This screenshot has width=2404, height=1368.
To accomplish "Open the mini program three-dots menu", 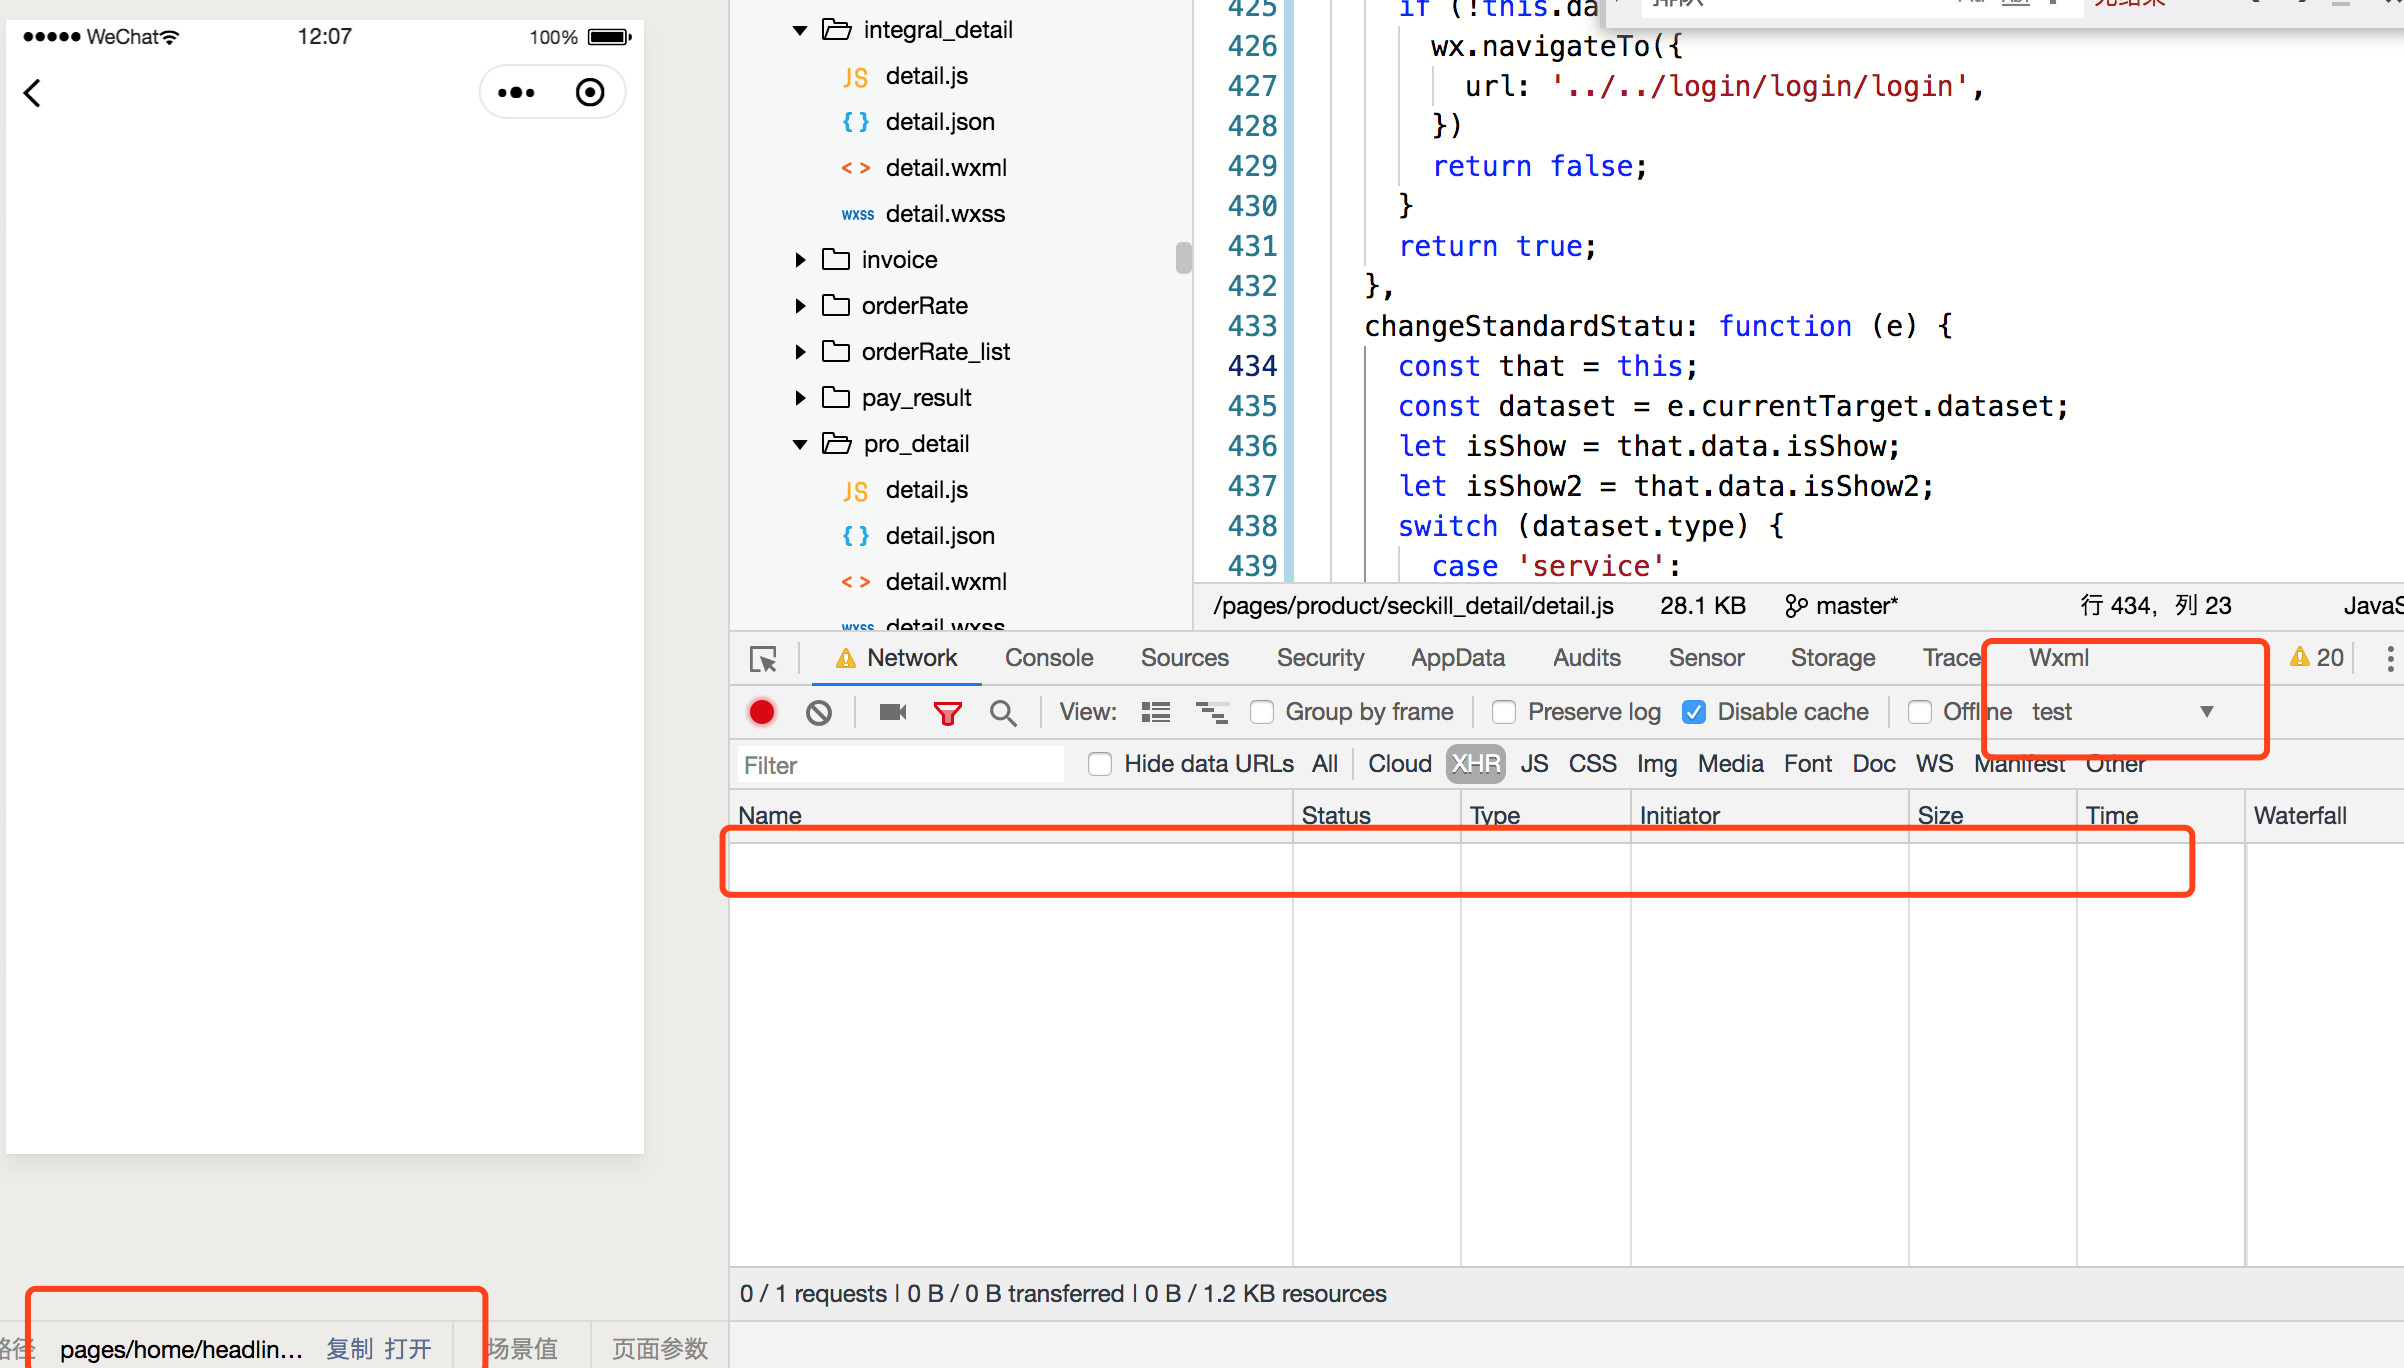I will click(516, 93).
